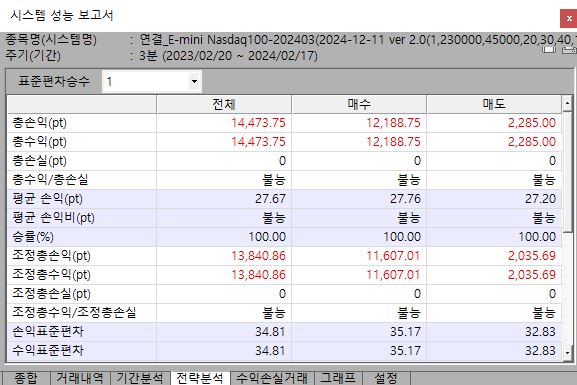Close the 시스템 성능 보고서 window
The image size is (577, 385).
569,19
